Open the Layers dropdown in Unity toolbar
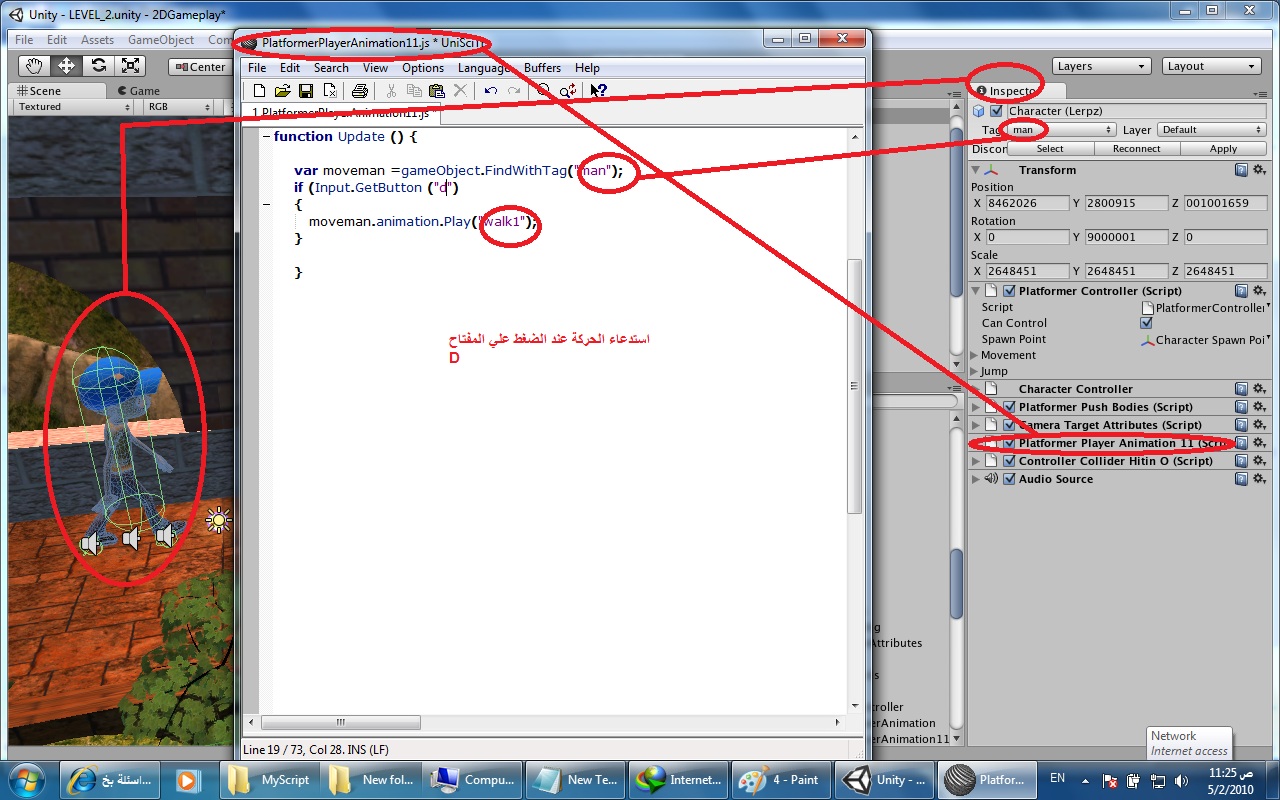This screenshot has height=800, width=1280. [1101, 66]
